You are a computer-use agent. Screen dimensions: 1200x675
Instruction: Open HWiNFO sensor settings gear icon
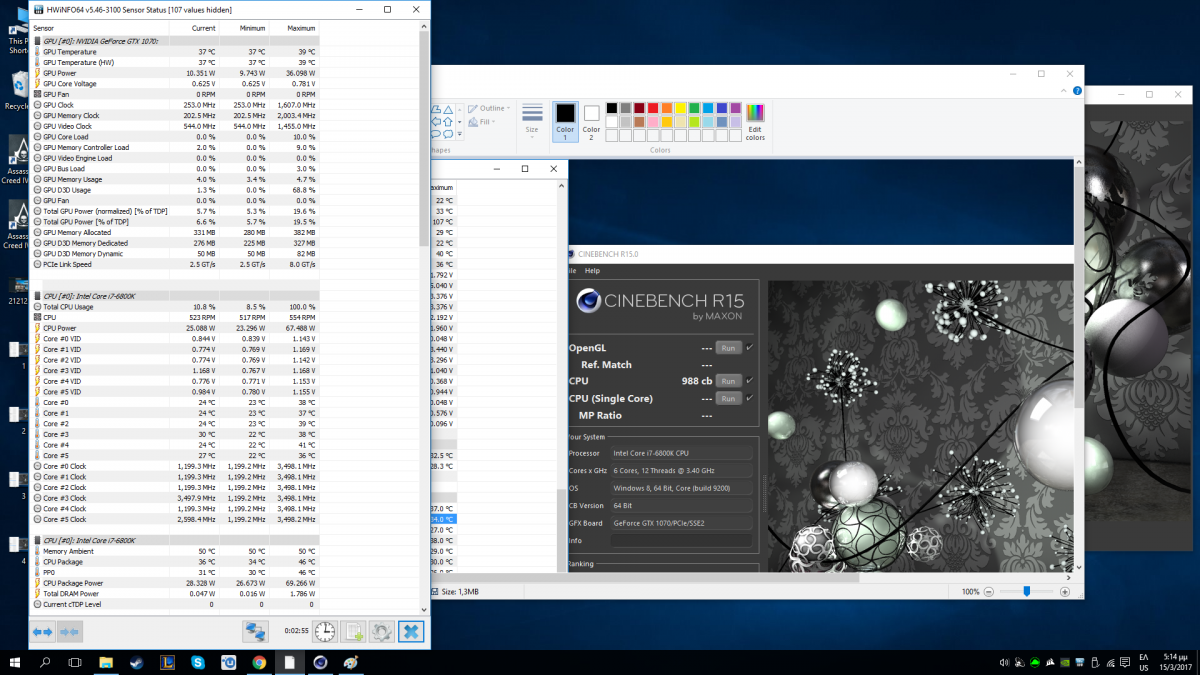point(381,632)
